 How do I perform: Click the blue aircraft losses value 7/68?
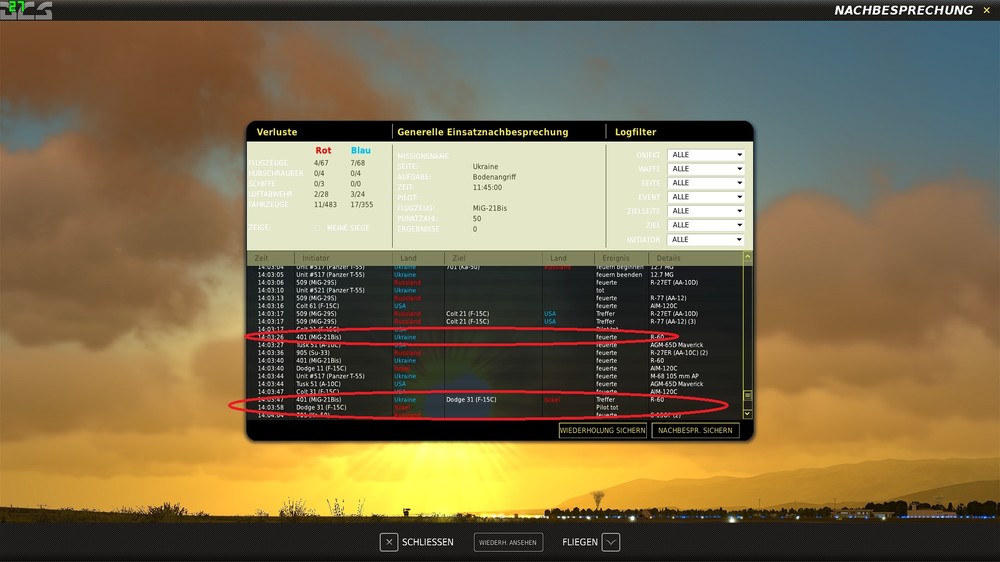click(x=358, y=163)
